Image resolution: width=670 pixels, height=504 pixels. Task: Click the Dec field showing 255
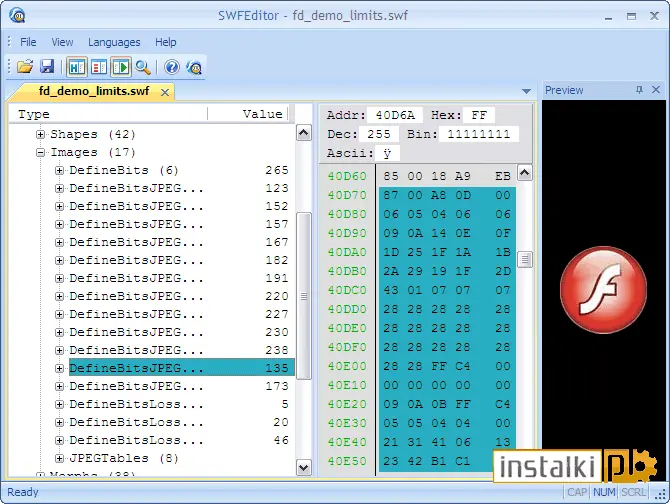click(x=379, y=134)
